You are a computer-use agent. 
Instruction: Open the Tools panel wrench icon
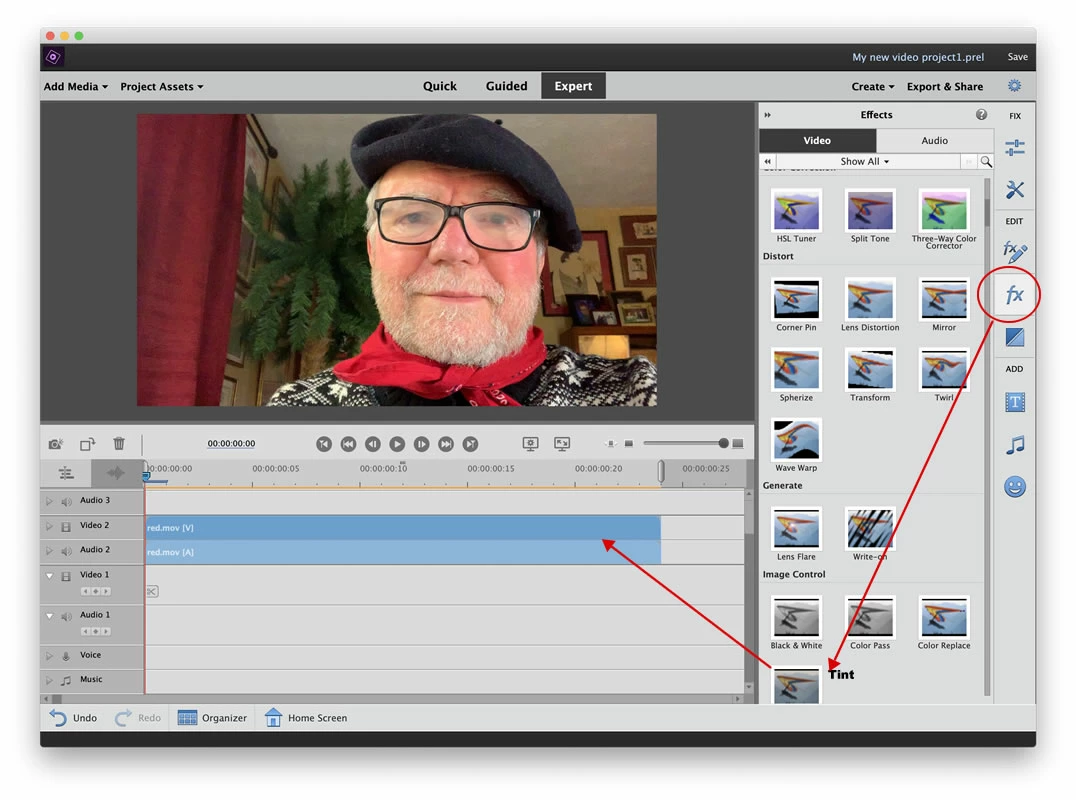click(x=1014, y=189)
